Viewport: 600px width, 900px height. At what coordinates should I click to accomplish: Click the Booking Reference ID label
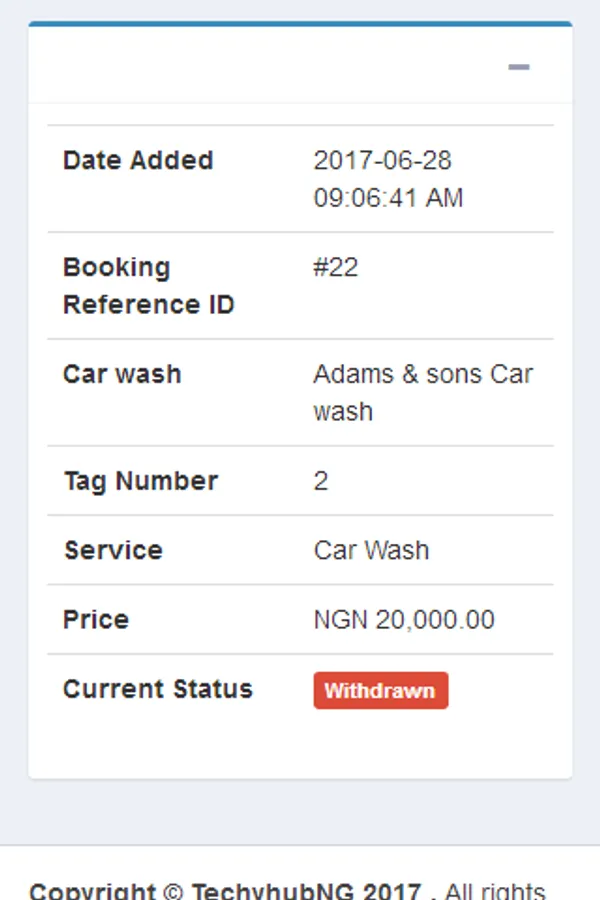click(148, 286)
